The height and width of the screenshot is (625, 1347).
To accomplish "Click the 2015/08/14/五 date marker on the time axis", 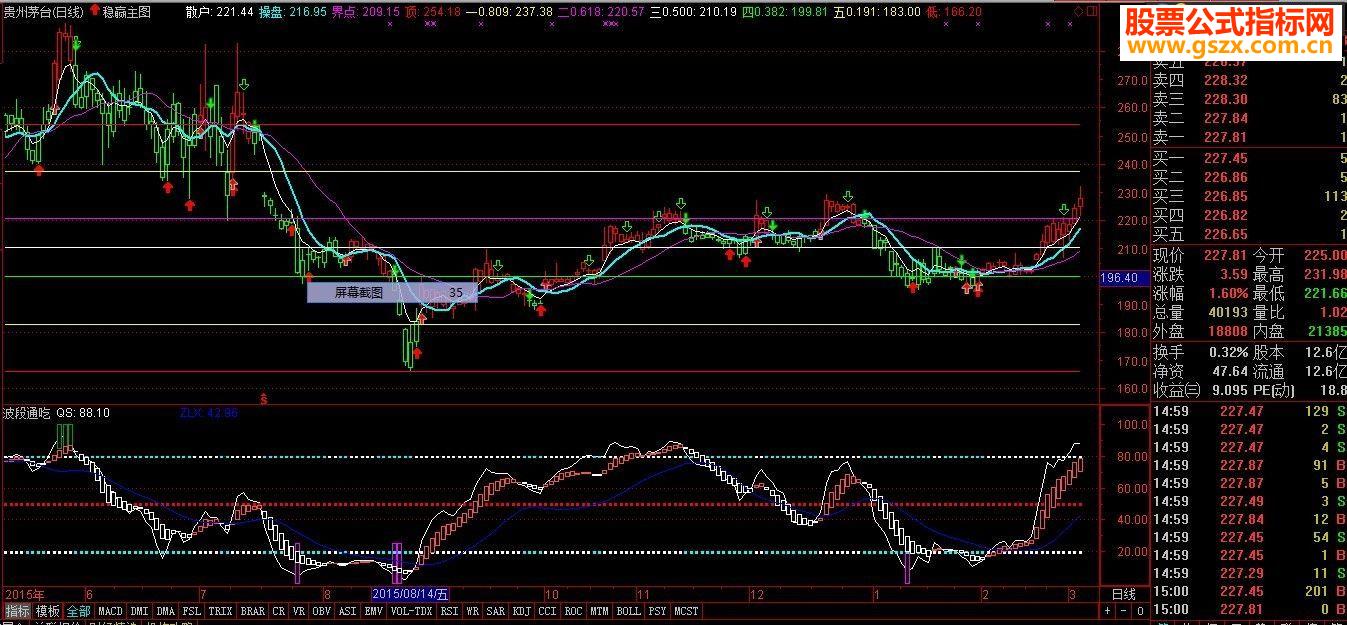I will (x=410, y=594).
